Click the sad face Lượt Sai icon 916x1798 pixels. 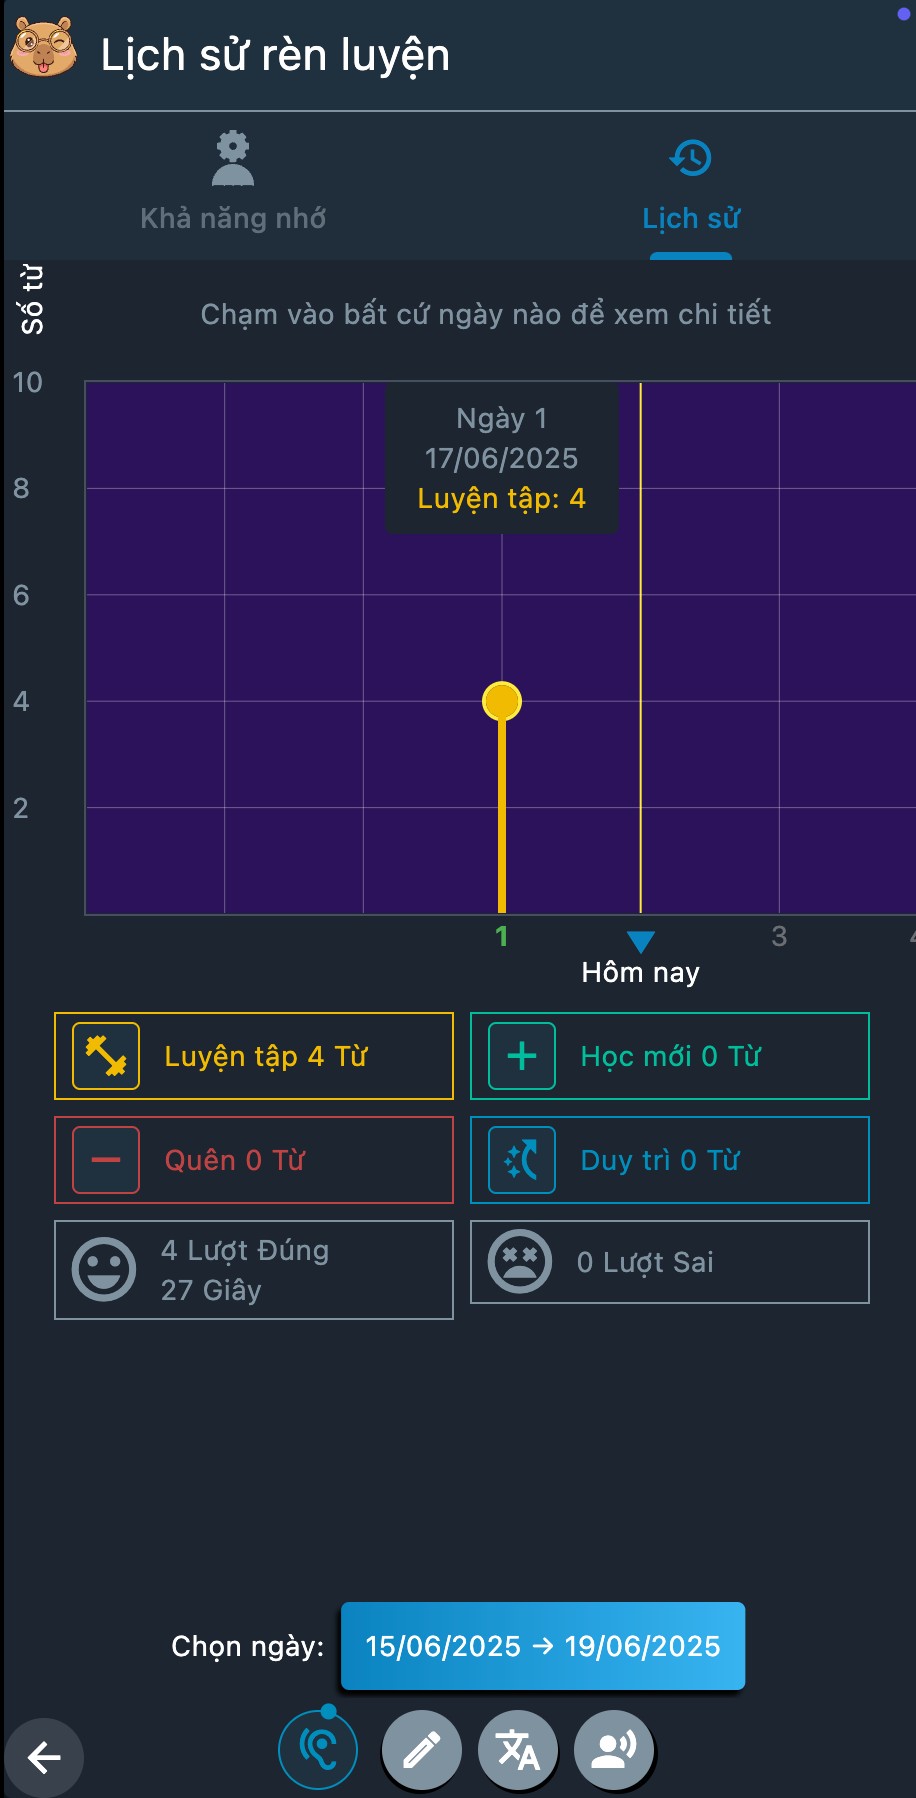[520, 1262]
